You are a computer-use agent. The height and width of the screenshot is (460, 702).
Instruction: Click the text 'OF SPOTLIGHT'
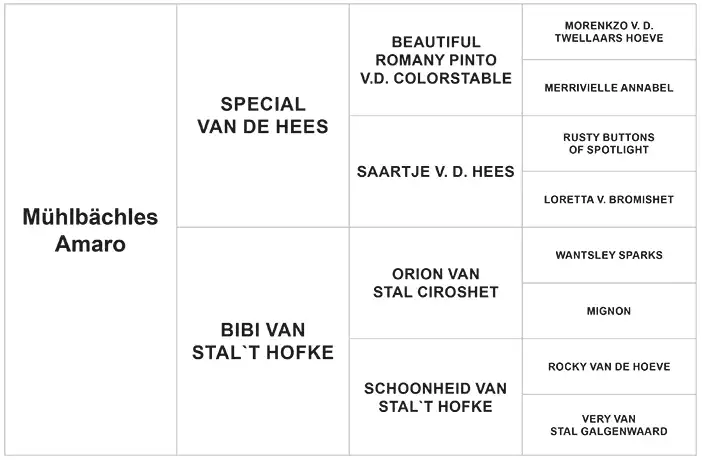[x=609, y=150]
